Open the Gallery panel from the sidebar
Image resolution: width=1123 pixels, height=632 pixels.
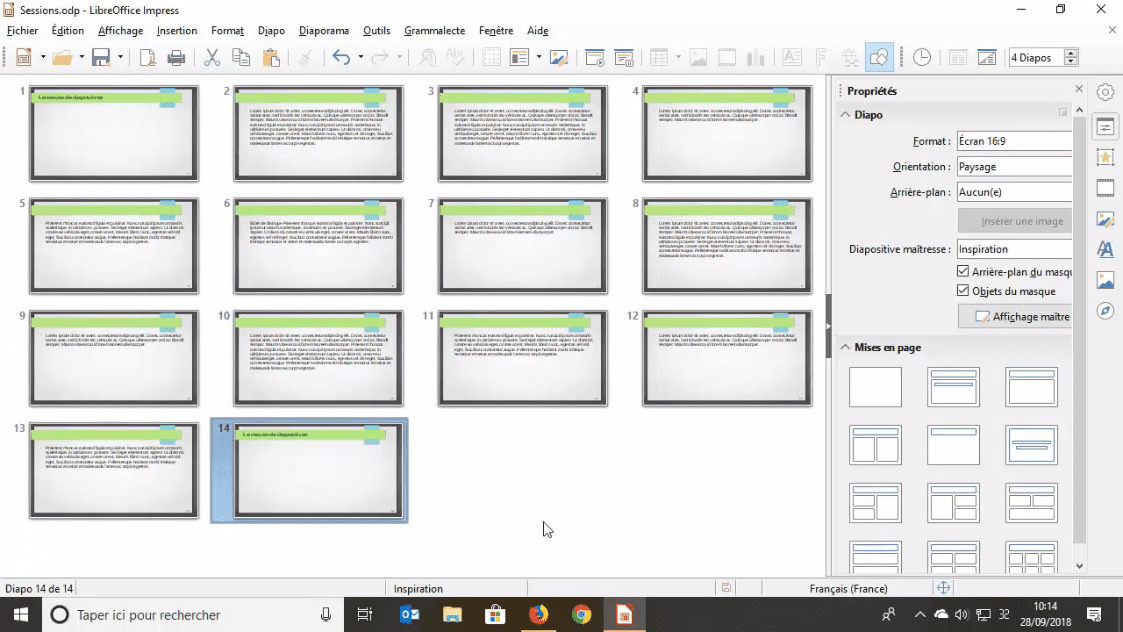pos(1105,280)
